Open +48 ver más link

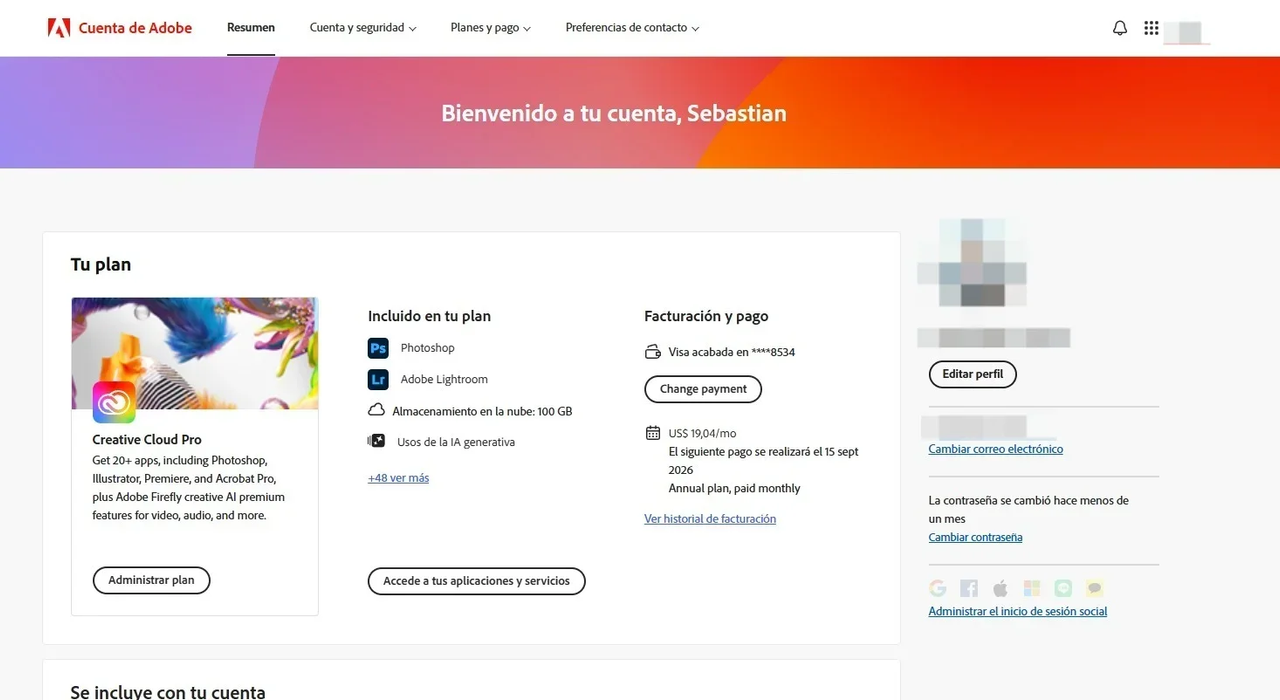[x=398, y=478]
